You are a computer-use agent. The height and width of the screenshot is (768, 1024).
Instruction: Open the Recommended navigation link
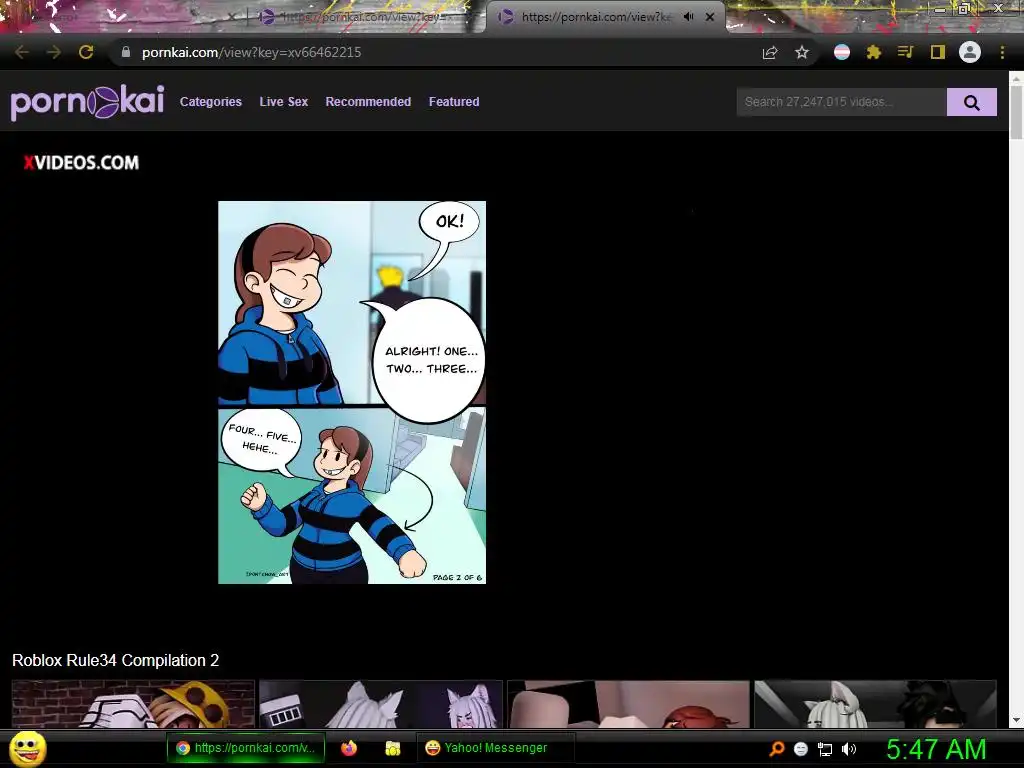(x=368, y=102)
